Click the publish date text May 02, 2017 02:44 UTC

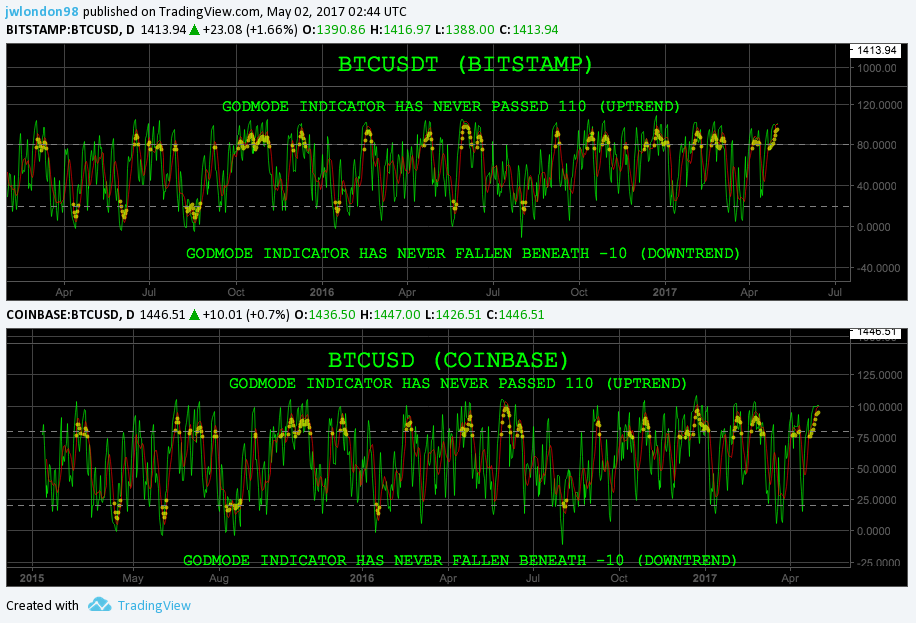[336, 11]
